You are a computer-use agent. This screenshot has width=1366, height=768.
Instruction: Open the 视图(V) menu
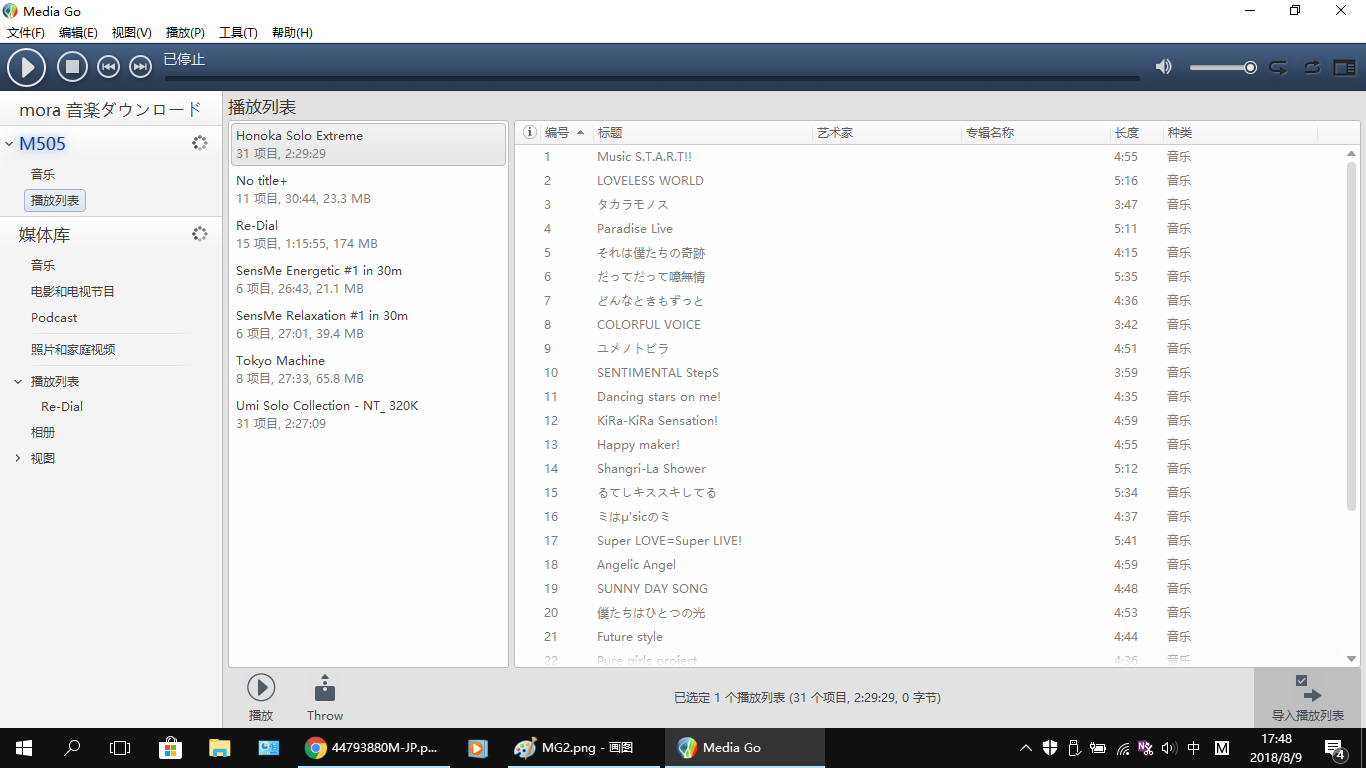[x=132, y=32]
